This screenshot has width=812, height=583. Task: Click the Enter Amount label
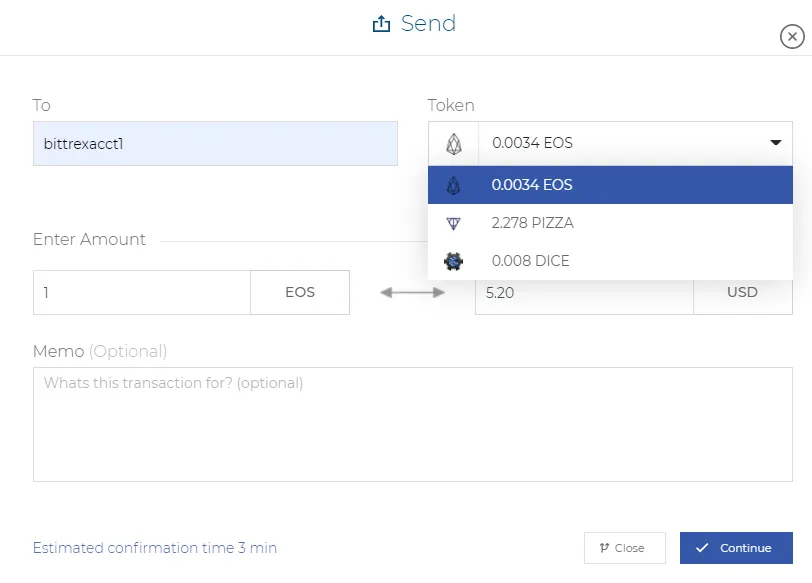coord(89,239)
